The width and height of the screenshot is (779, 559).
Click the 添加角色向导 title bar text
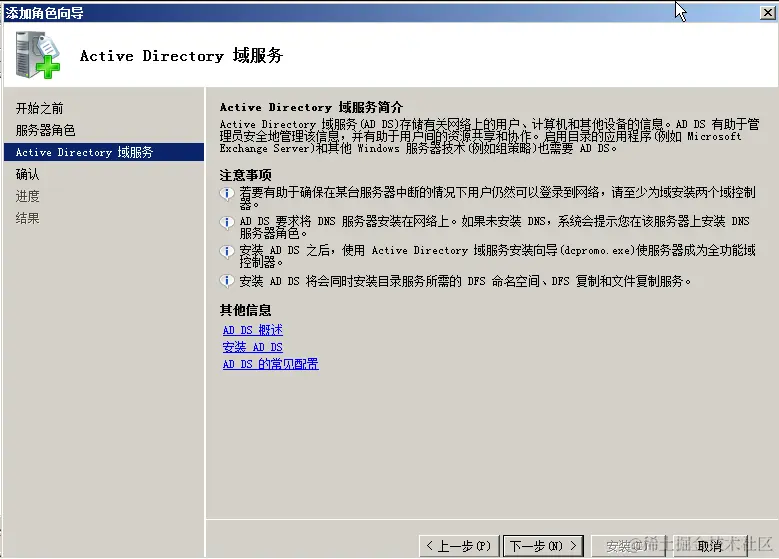(x=45, y=13)
